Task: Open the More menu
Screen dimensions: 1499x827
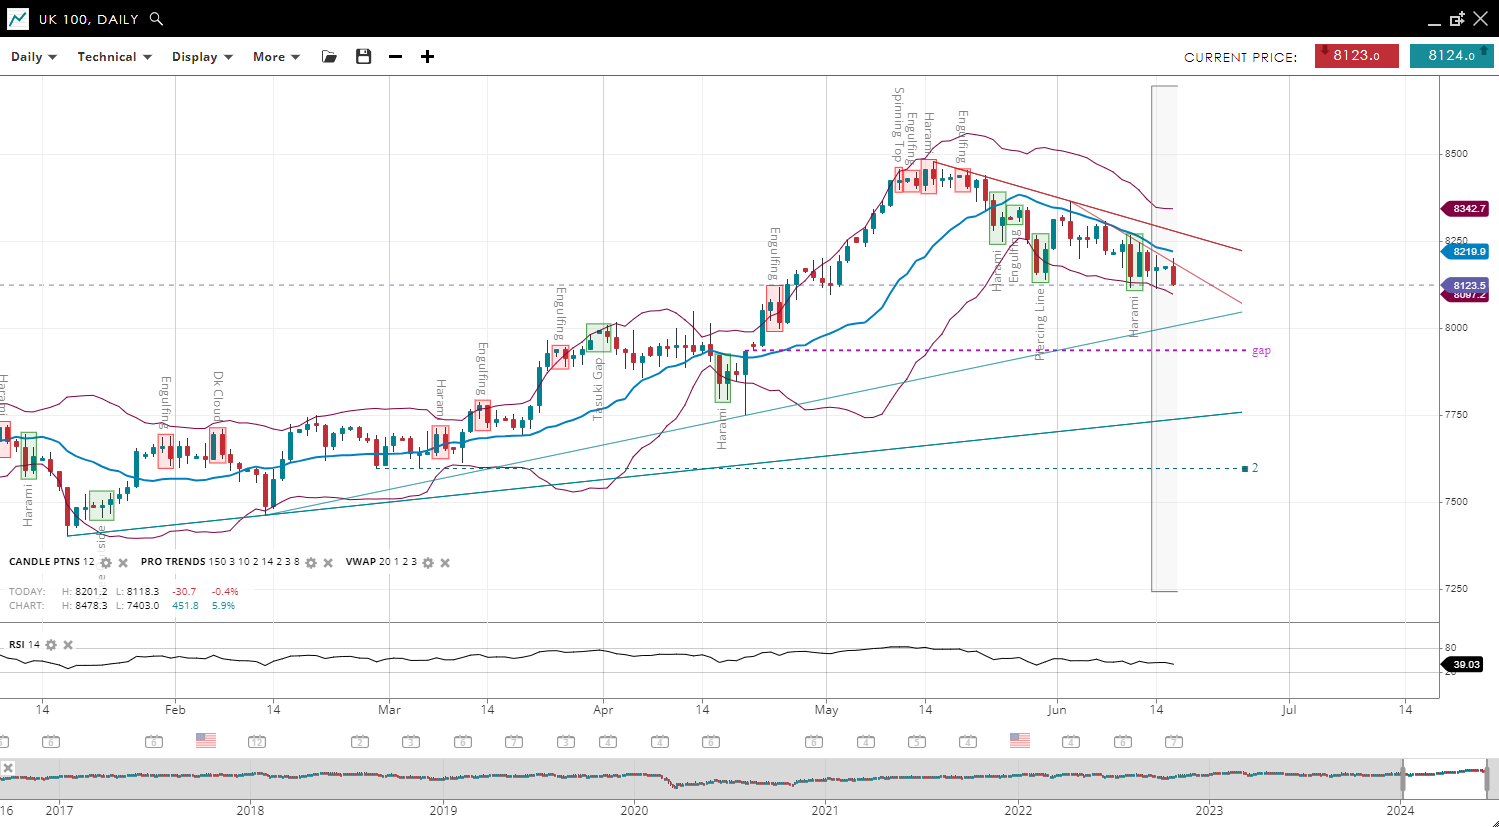Action: click(x=276, y=57)
